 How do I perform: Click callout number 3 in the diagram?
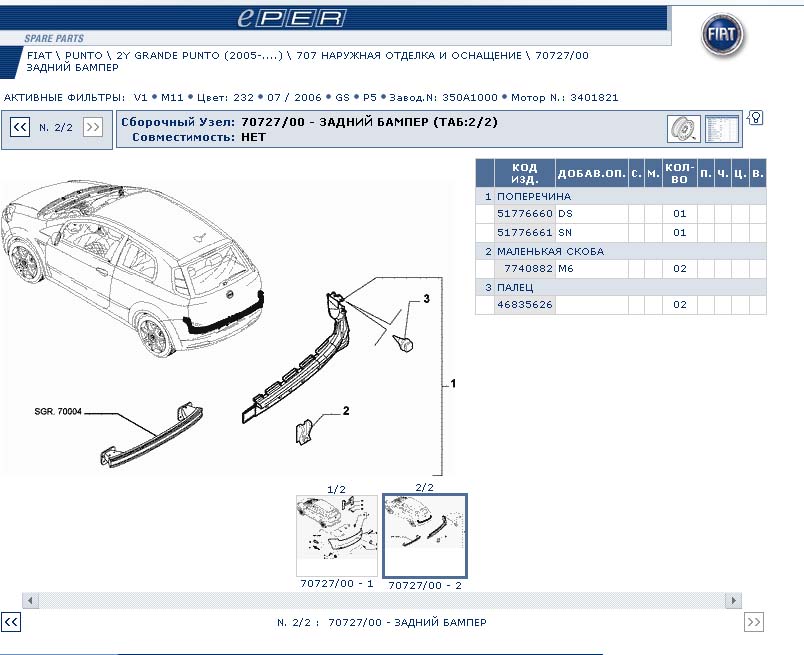coord(425,299)
